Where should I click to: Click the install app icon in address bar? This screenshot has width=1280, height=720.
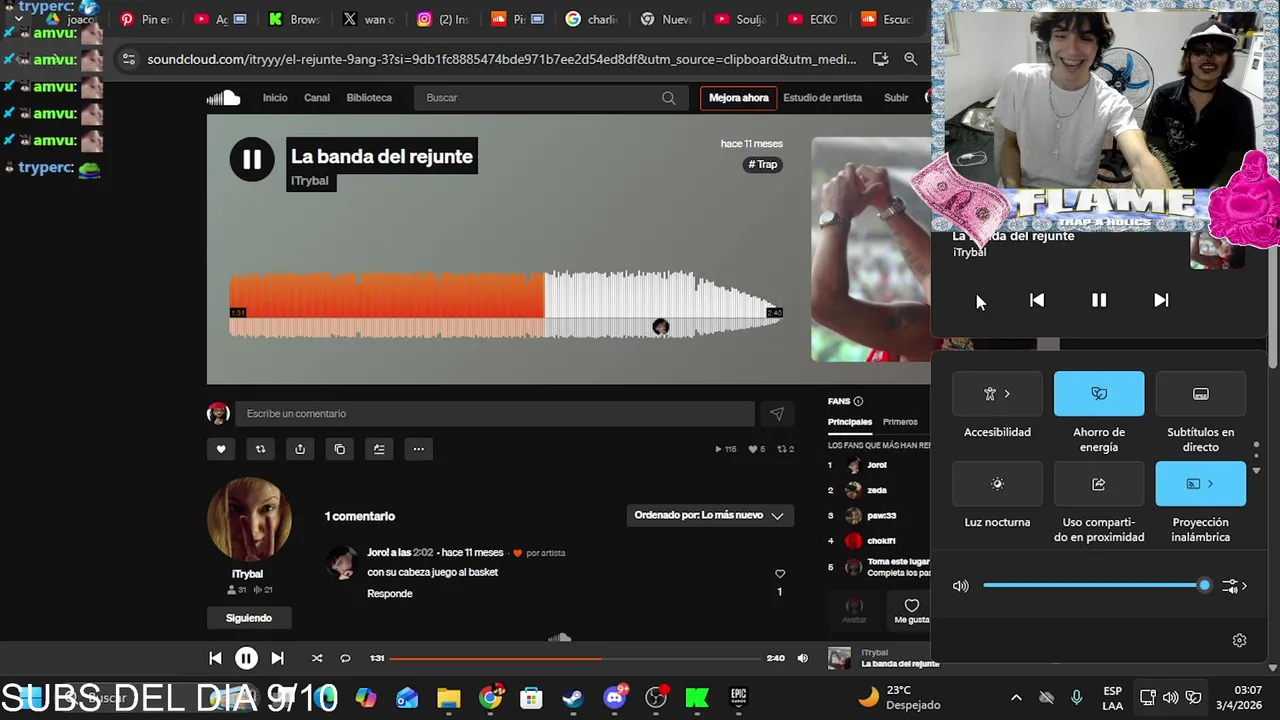880,59
